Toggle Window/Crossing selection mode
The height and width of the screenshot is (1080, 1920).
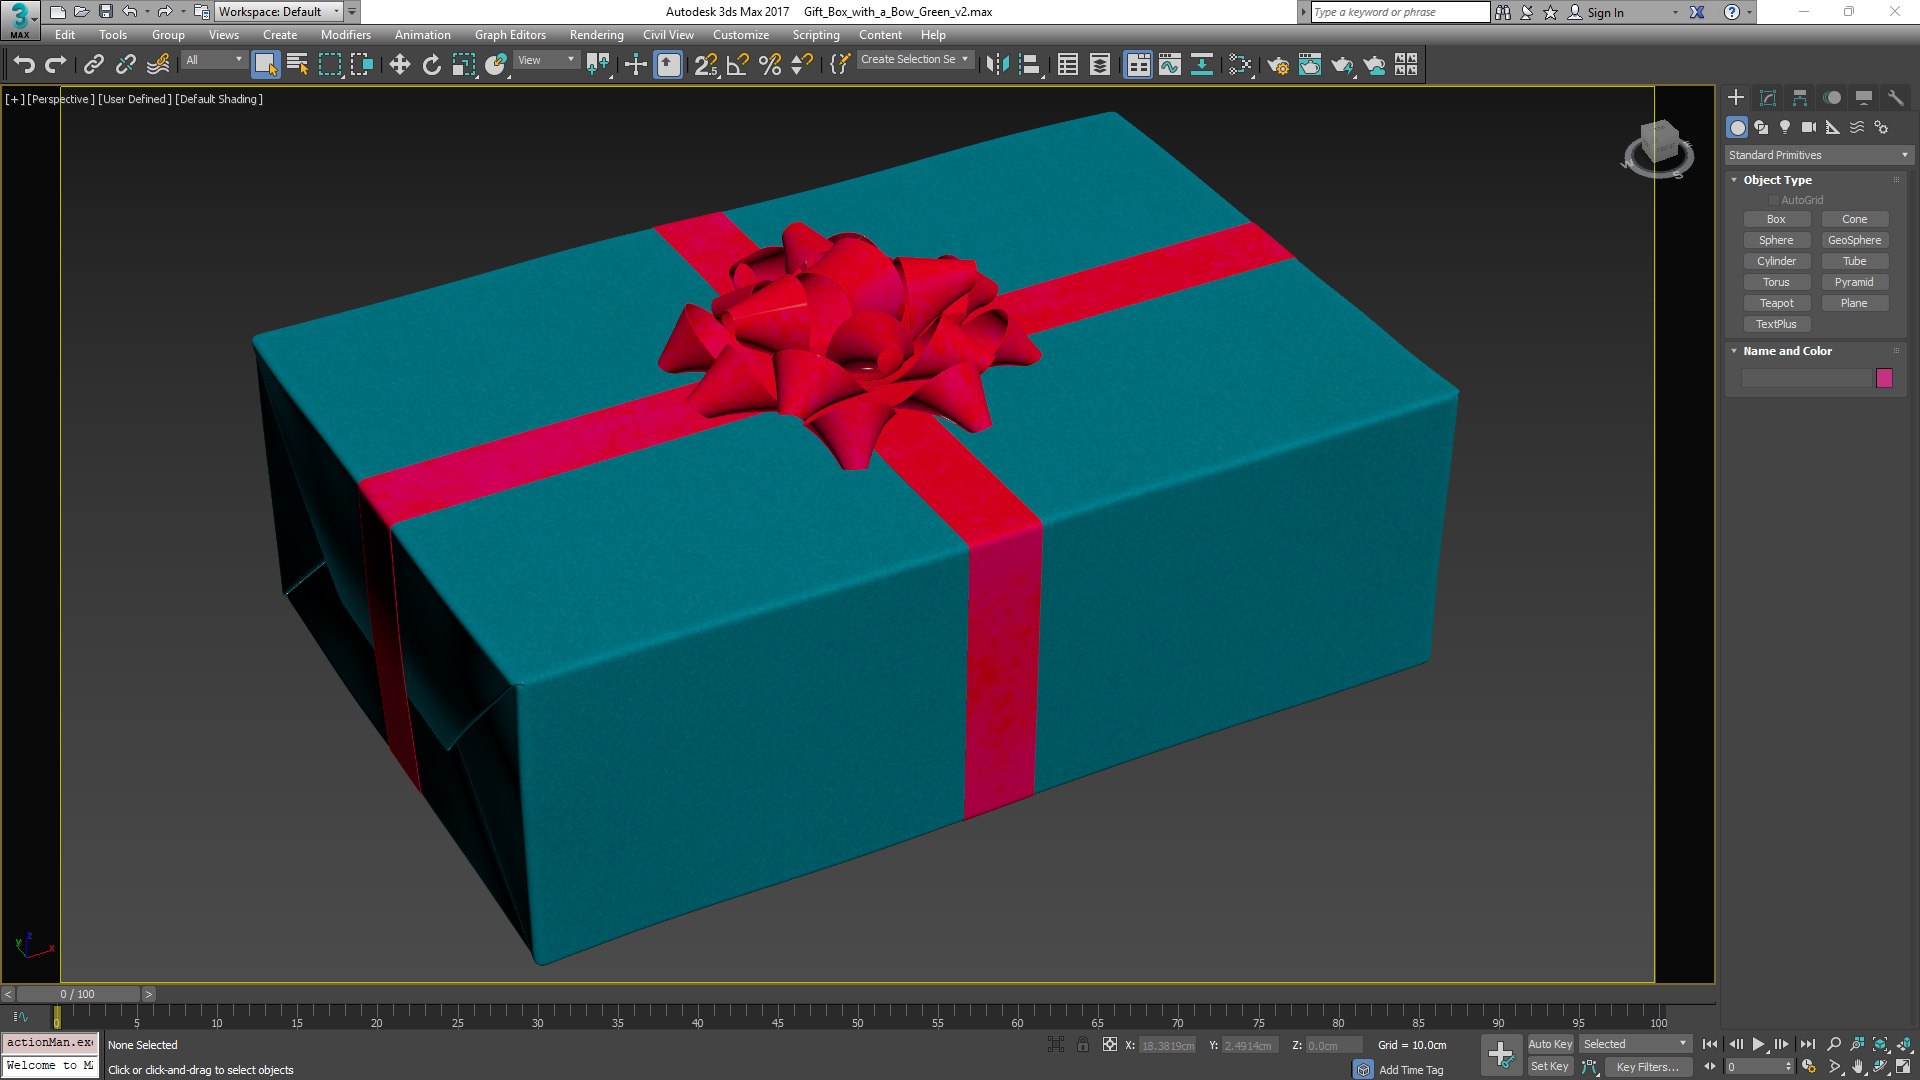(362, 65)
